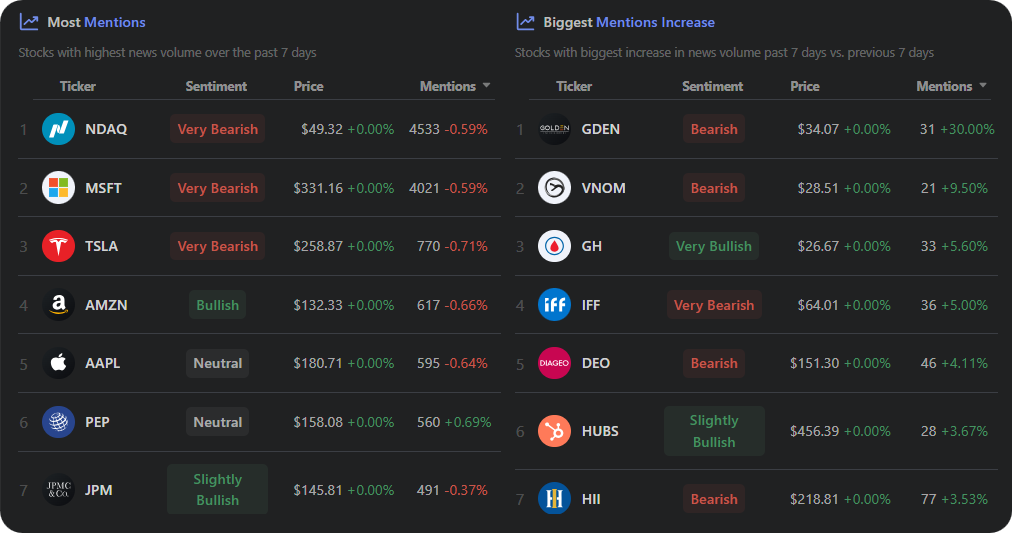The image size is (1012, 533).
Task: Click the Nasdaq logo icon for NDAQ
Action: pyautogui.click(x=58, y=128)
